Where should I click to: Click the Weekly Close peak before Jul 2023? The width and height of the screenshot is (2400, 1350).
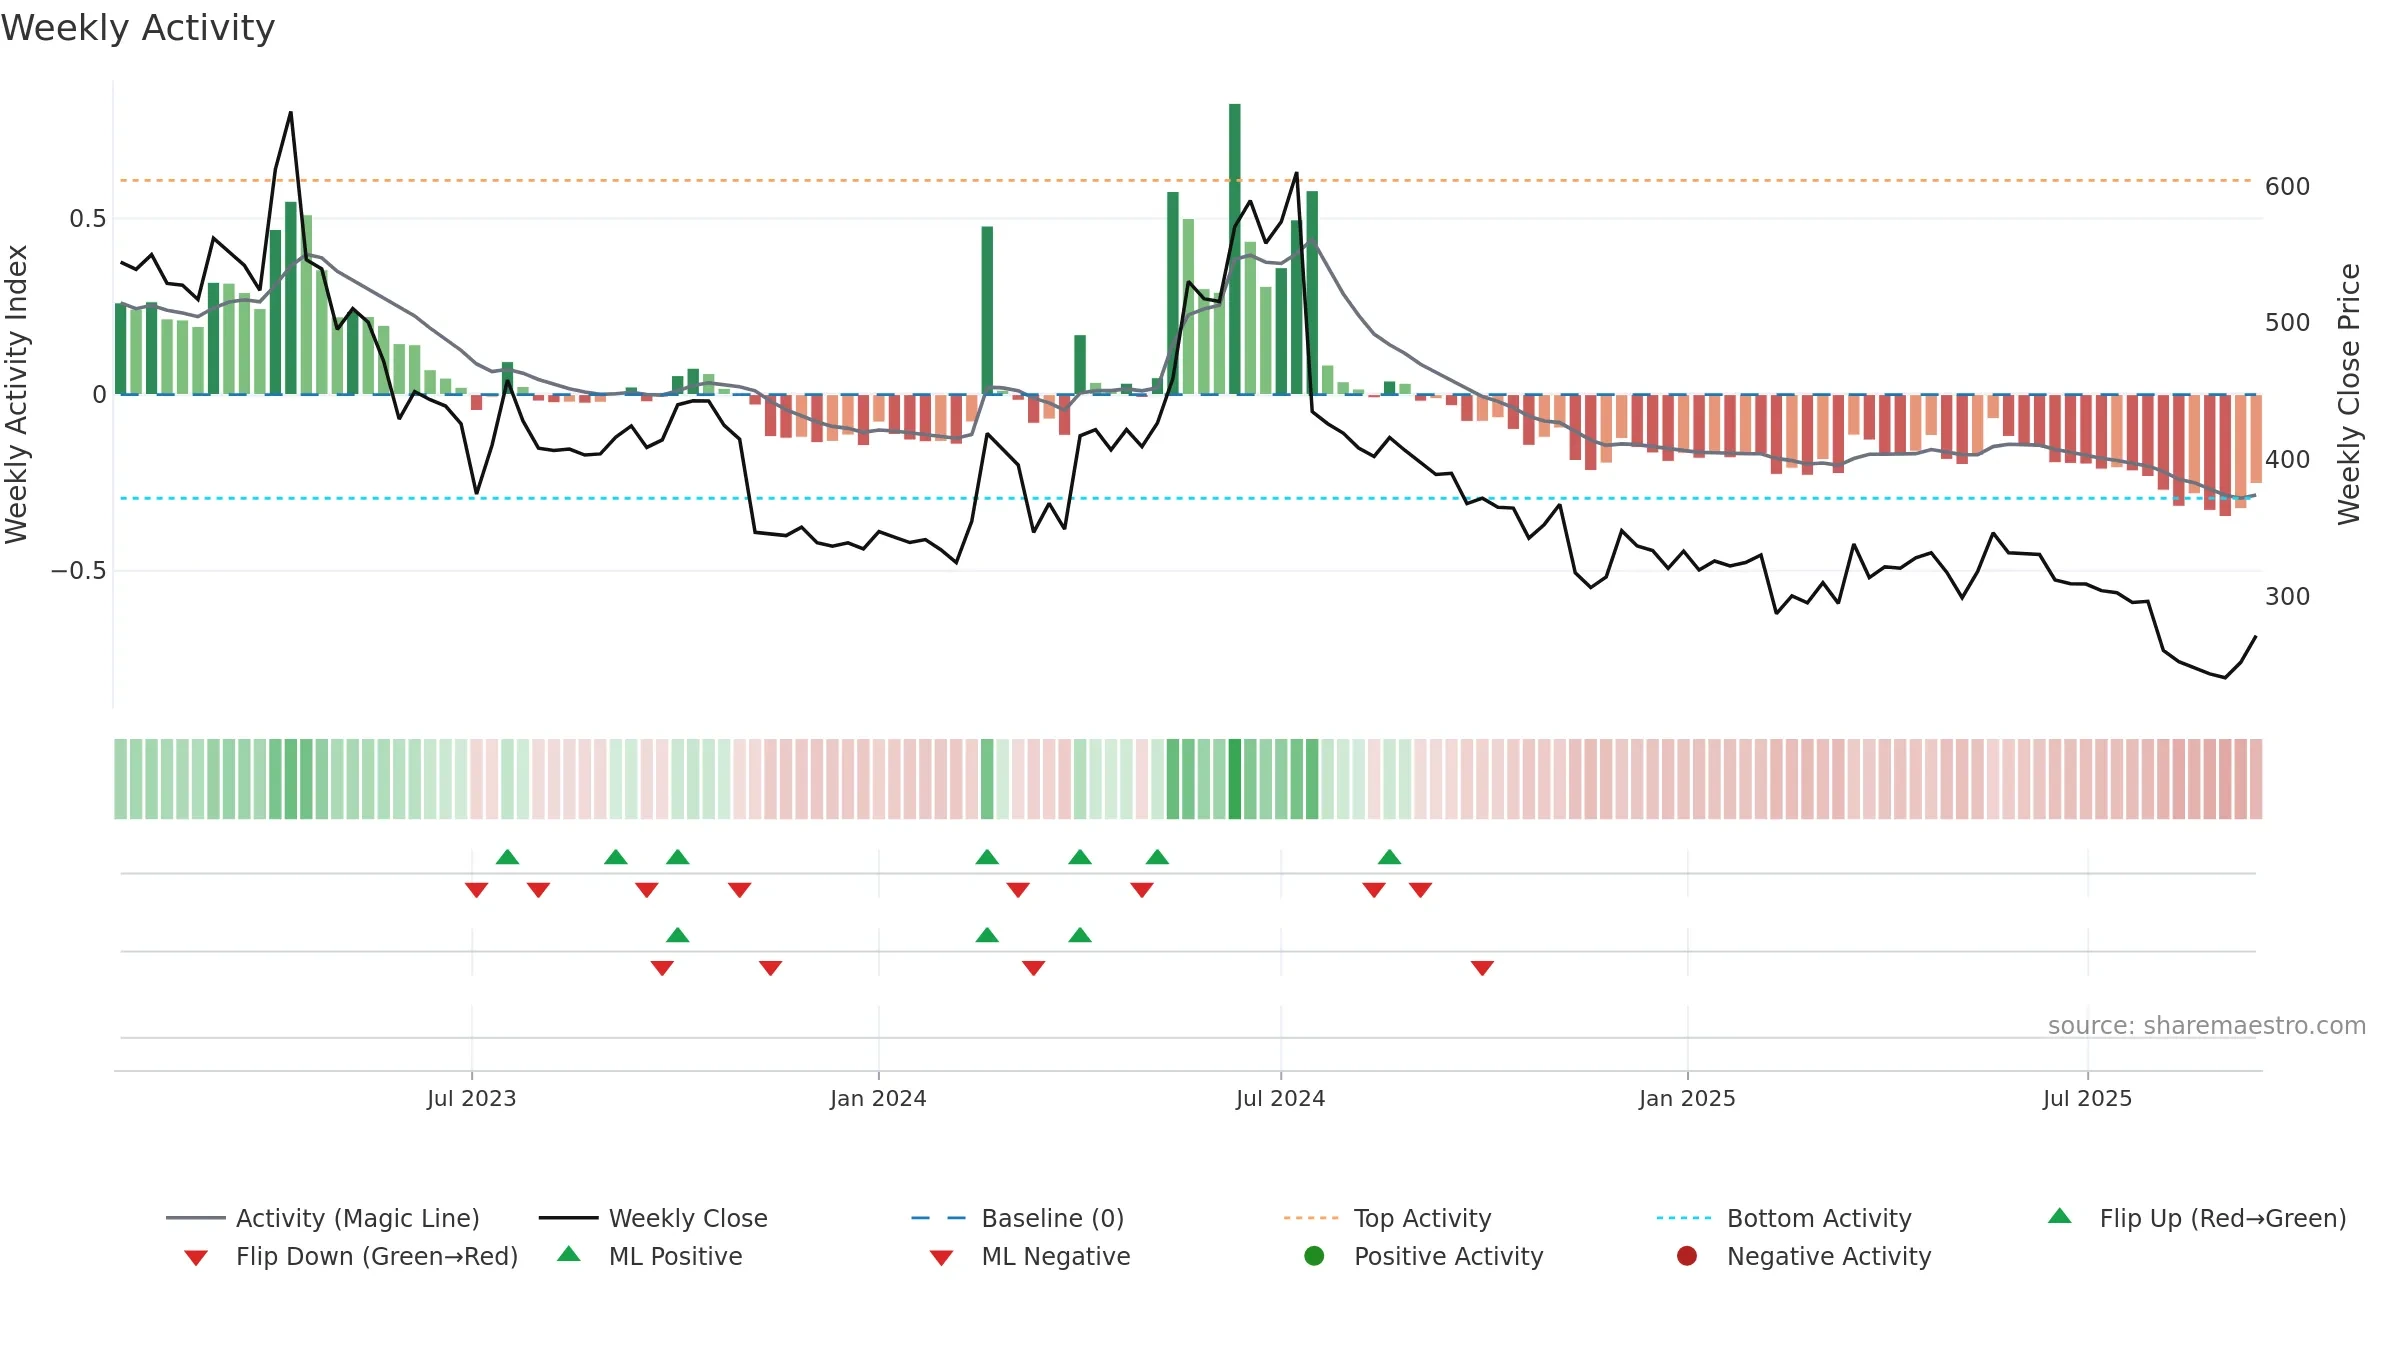point(291,113)
